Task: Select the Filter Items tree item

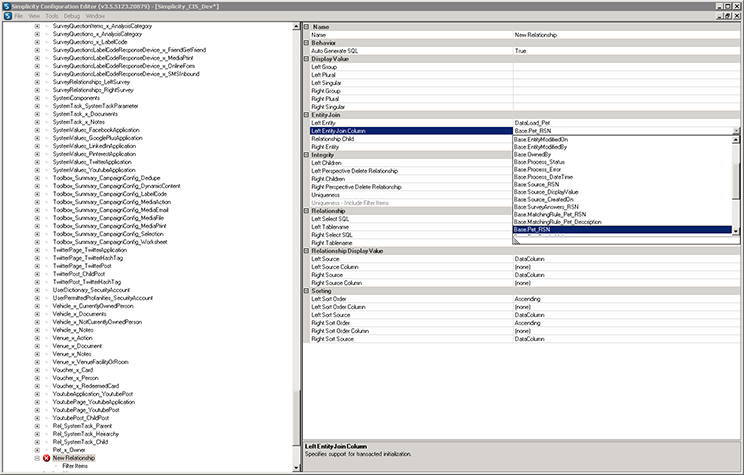Action: click(75, 466)
